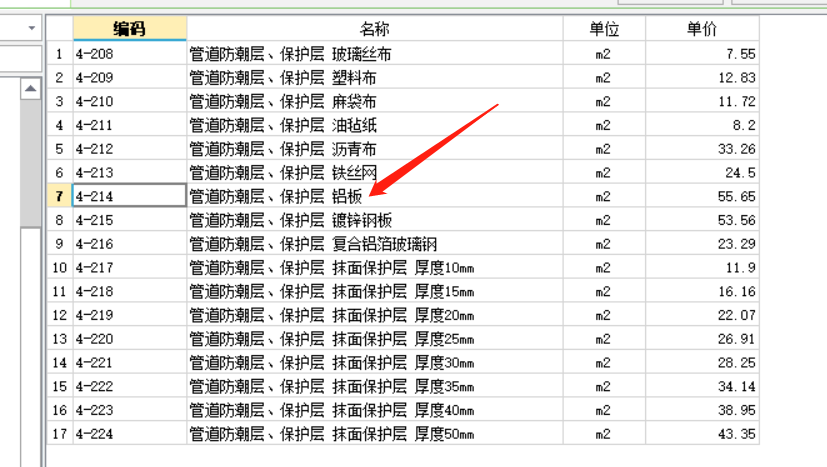
Task: Click the 单位 column header
Action: click(604, 28)
